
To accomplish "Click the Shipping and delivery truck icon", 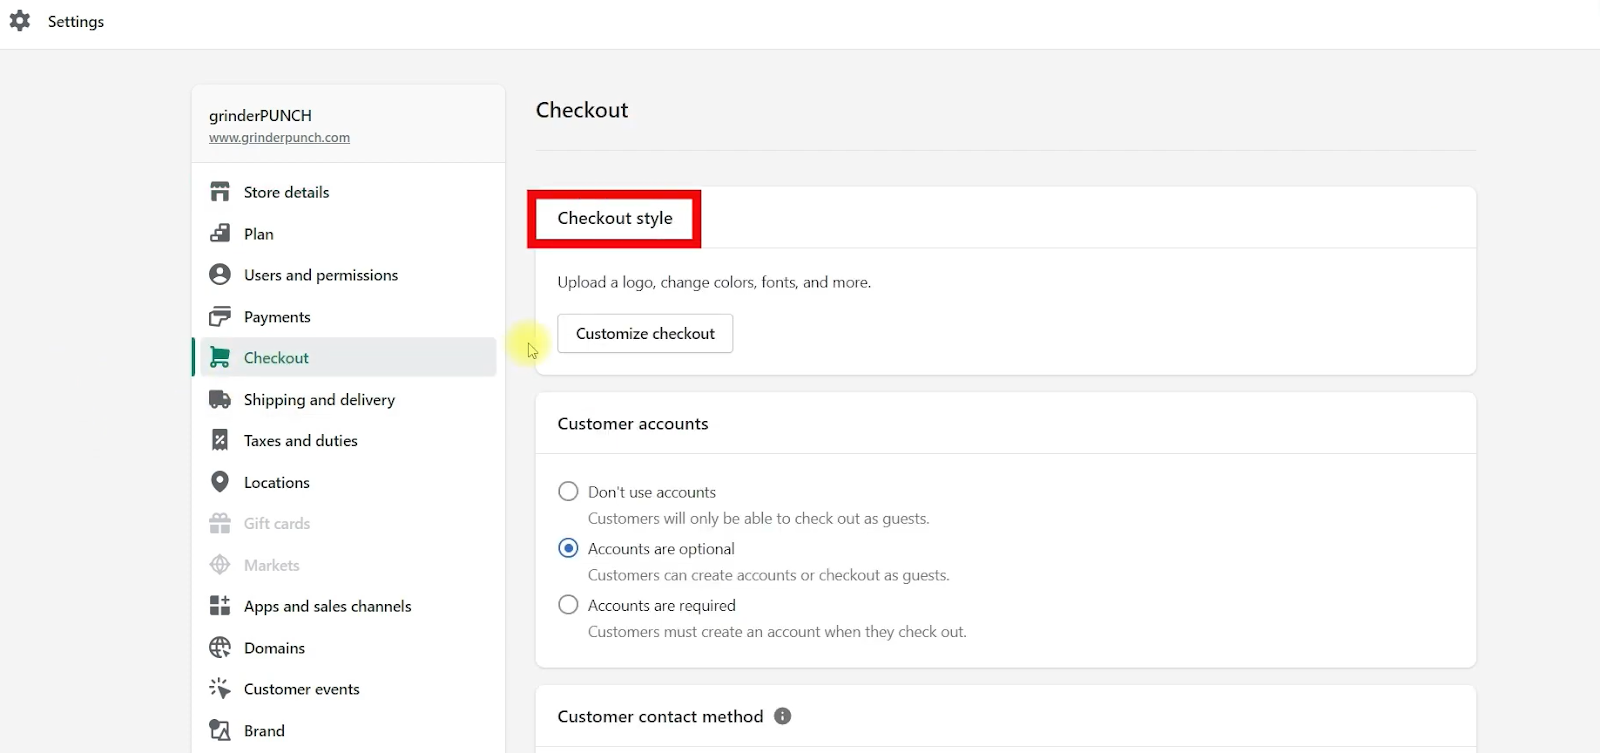I will coord(220,400).
